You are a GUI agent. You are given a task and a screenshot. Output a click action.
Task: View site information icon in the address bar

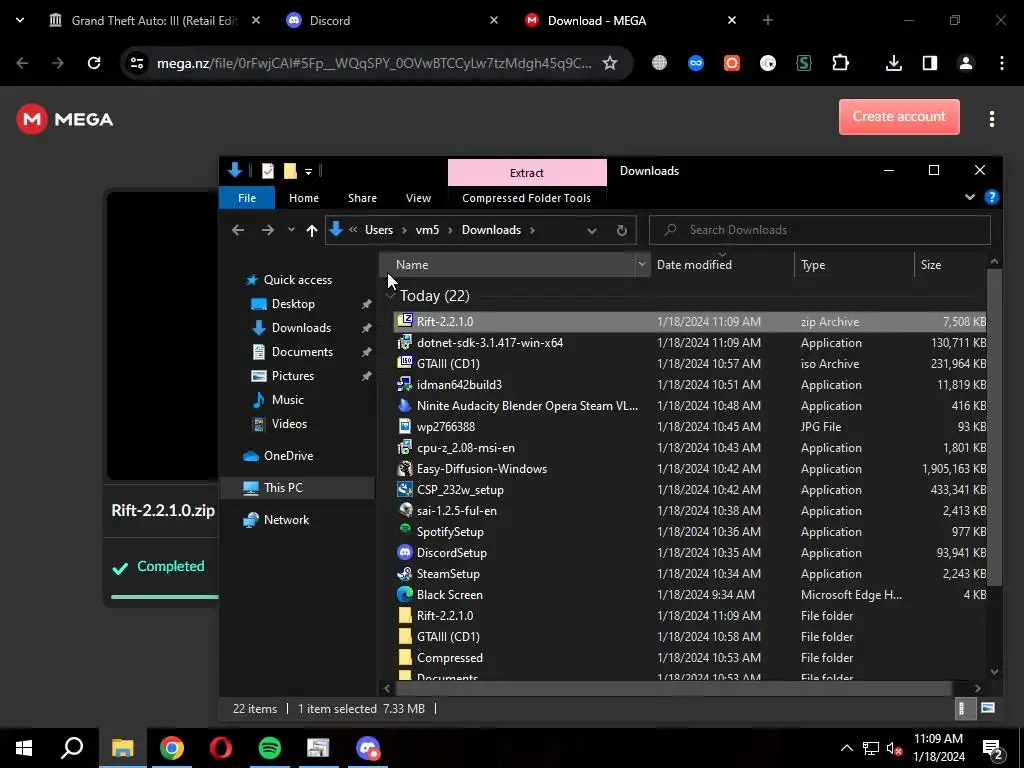(x=137, y=63)
